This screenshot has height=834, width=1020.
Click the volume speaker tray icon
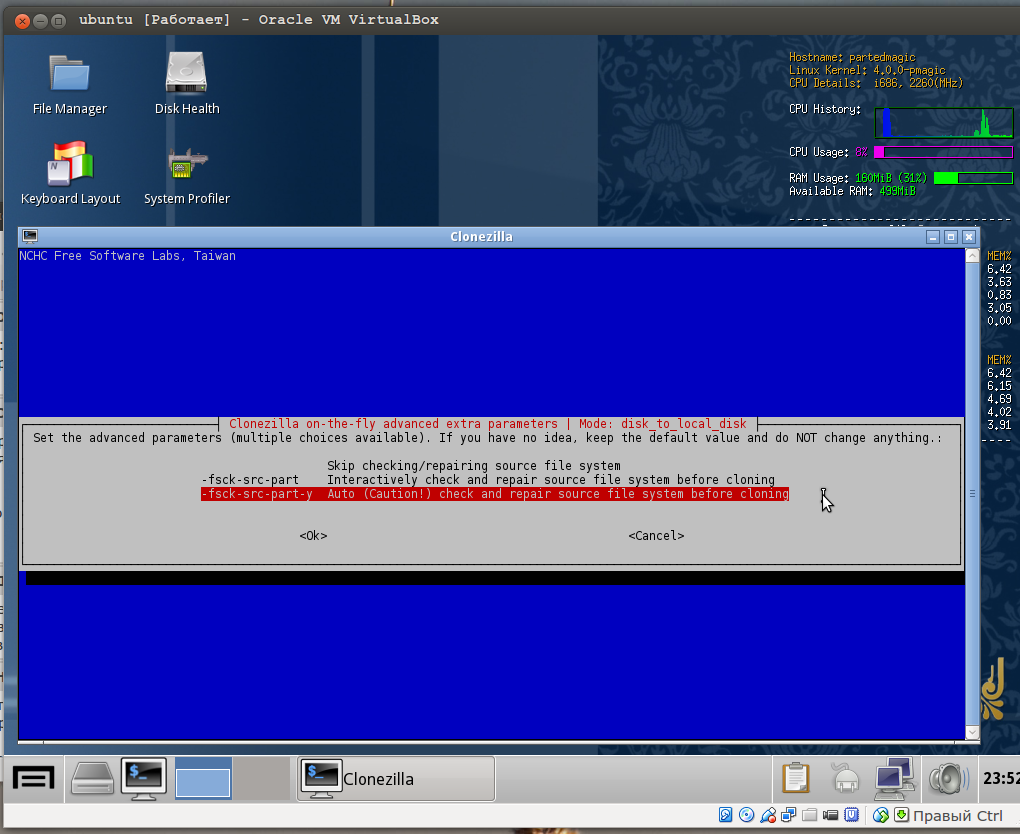tap(945, 778)
